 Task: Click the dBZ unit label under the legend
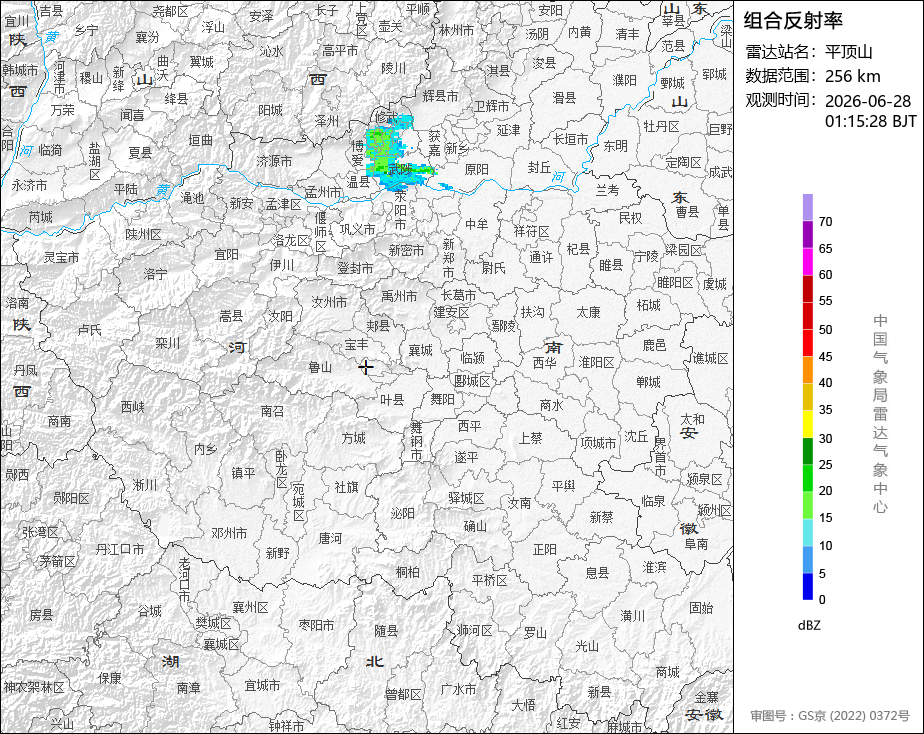[x=809, y=626]
